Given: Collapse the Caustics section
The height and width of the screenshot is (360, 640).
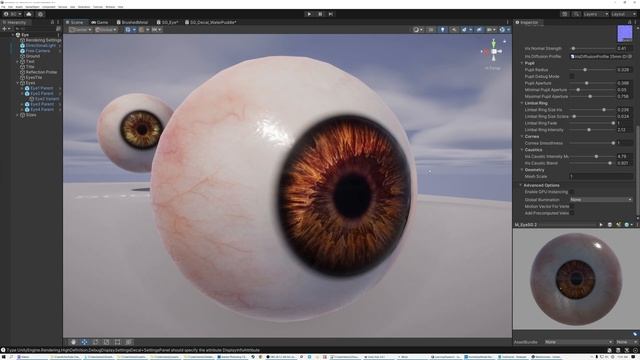Looking at the screenshot, I should click(x=522, y=150).
